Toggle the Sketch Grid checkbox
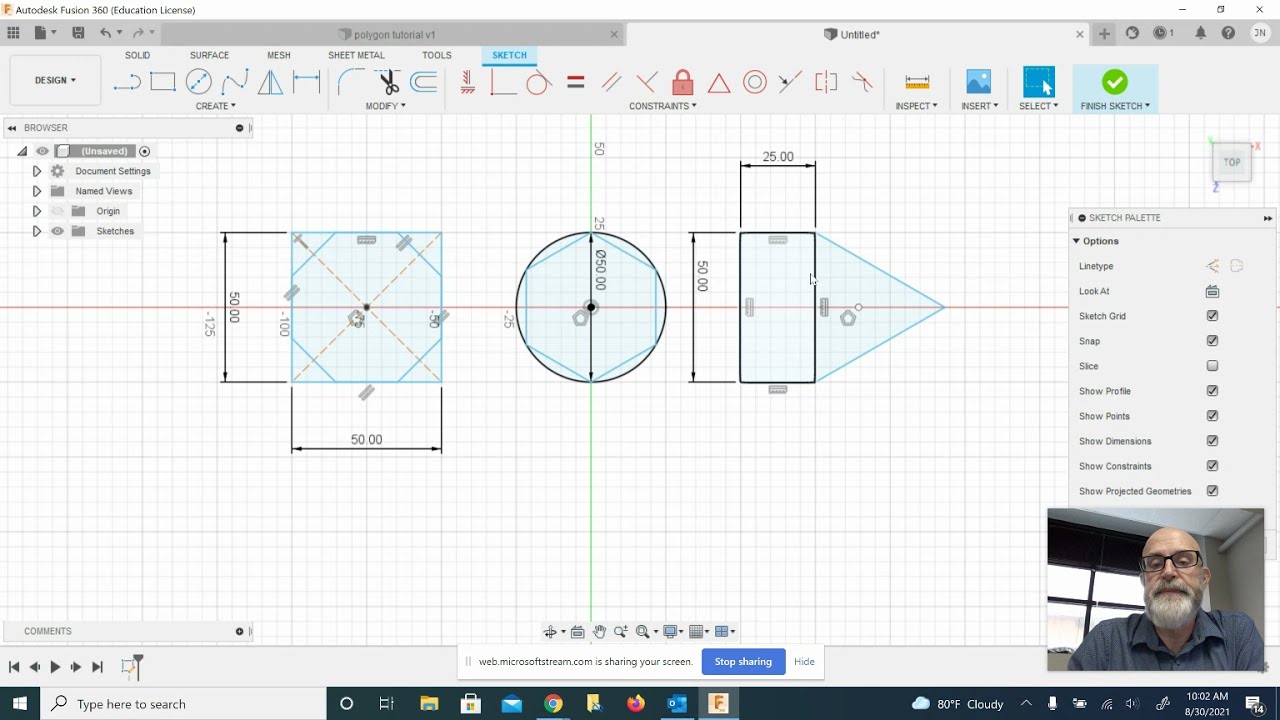This screenshot has height=720, width=1280. pos(1212,316)
